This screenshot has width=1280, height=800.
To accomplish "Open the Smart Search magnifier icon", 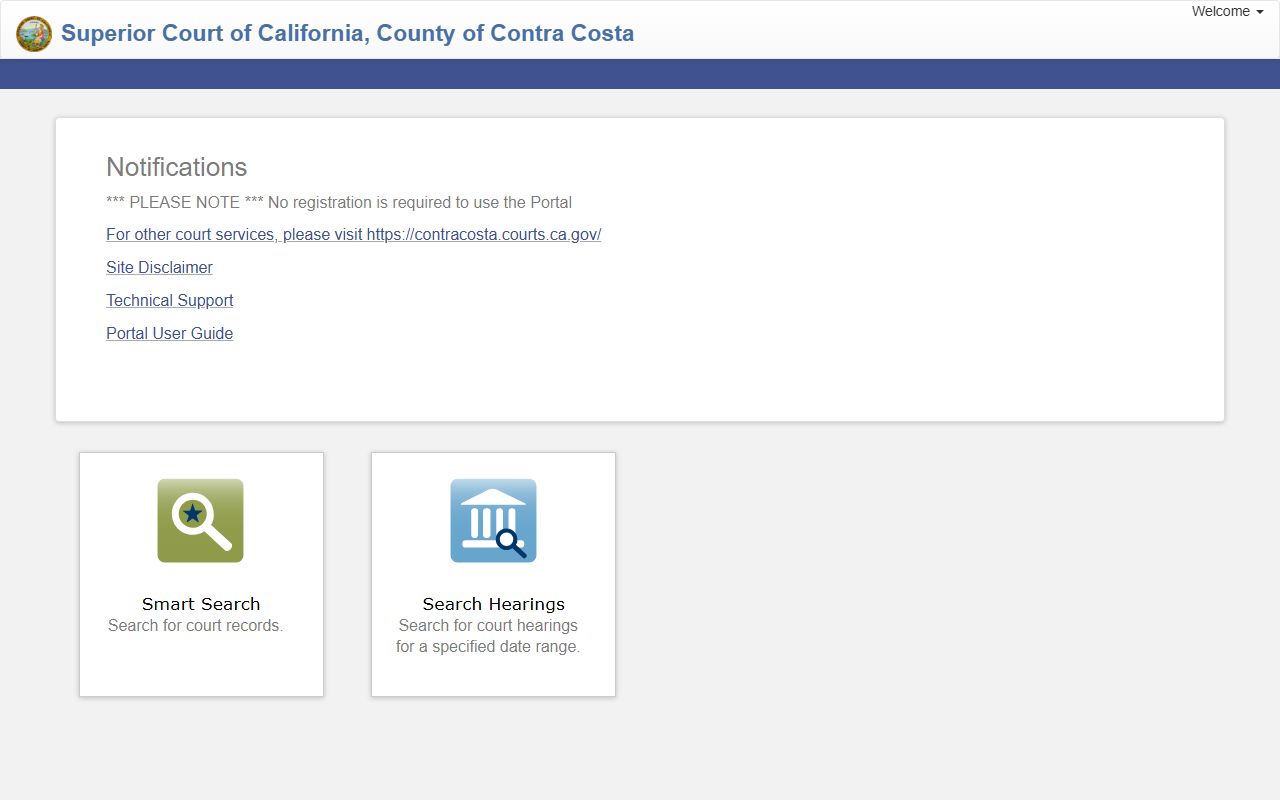I will (200, 521).
